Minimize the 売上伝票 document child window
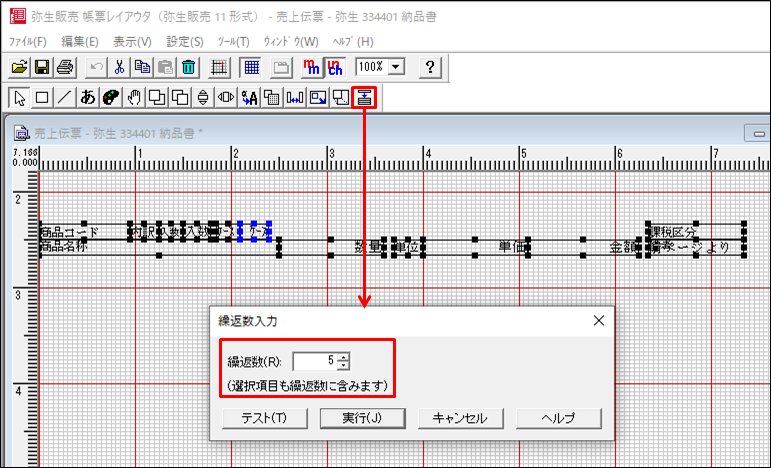 pos(759,133)
